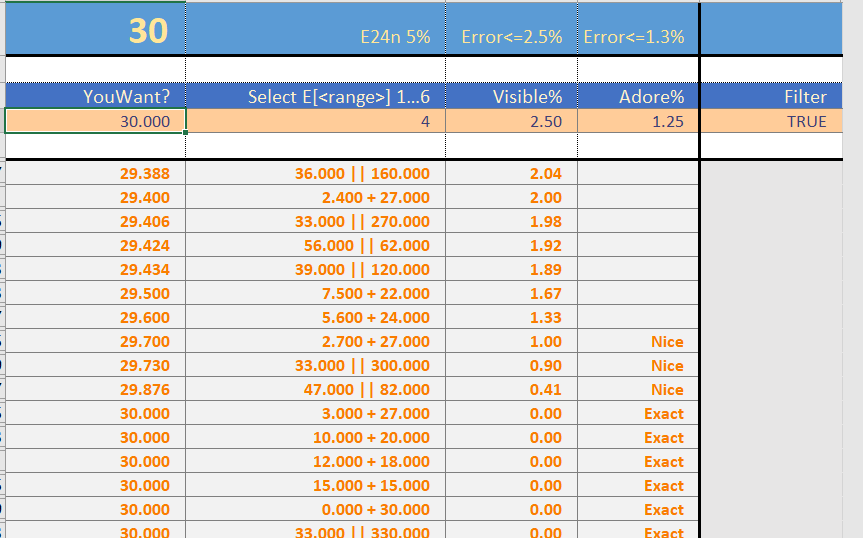Click the Error<=1.3% cell
Image resolution: width=863 pixels, height=538 pixels.
pyautogui.click(x=638, y=29)
